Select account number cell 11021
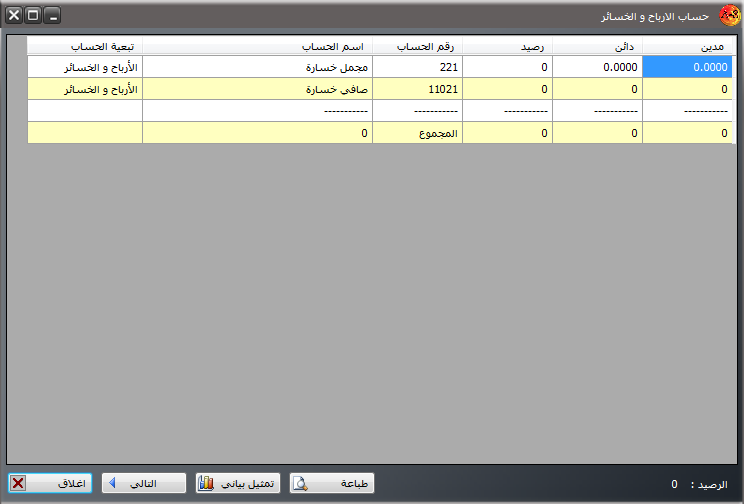744x504 pixels. pos(417,88)
